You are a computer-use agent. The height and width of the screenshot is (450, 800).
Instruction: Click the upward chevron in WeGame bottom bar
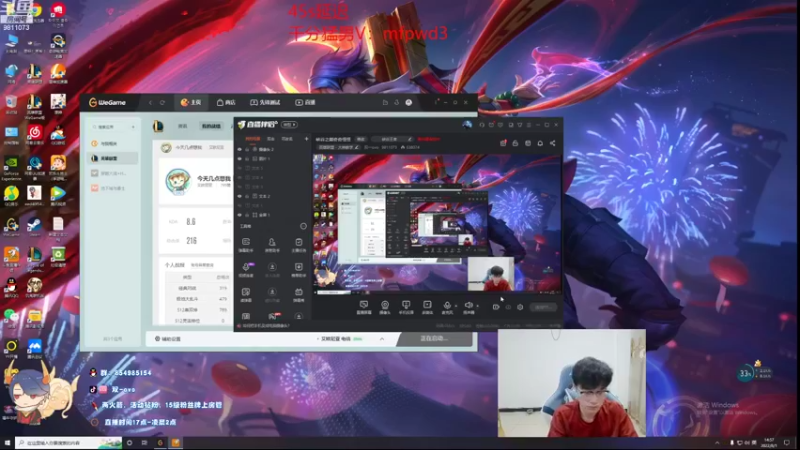coord(382,339)
